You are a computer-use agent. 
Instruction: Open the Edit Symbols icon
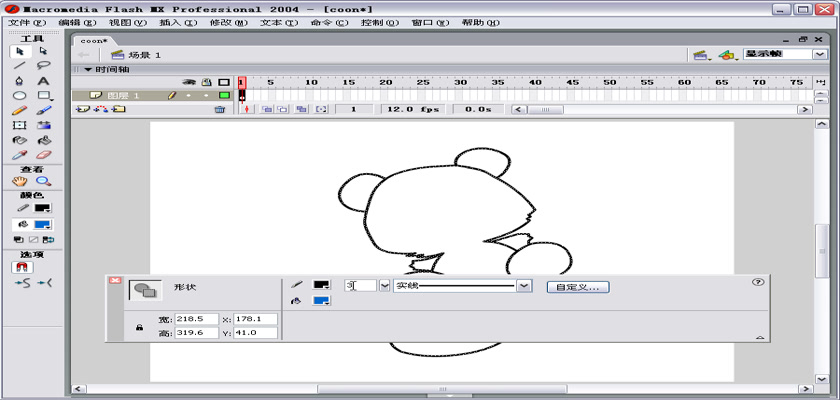[x=727, y=55]
